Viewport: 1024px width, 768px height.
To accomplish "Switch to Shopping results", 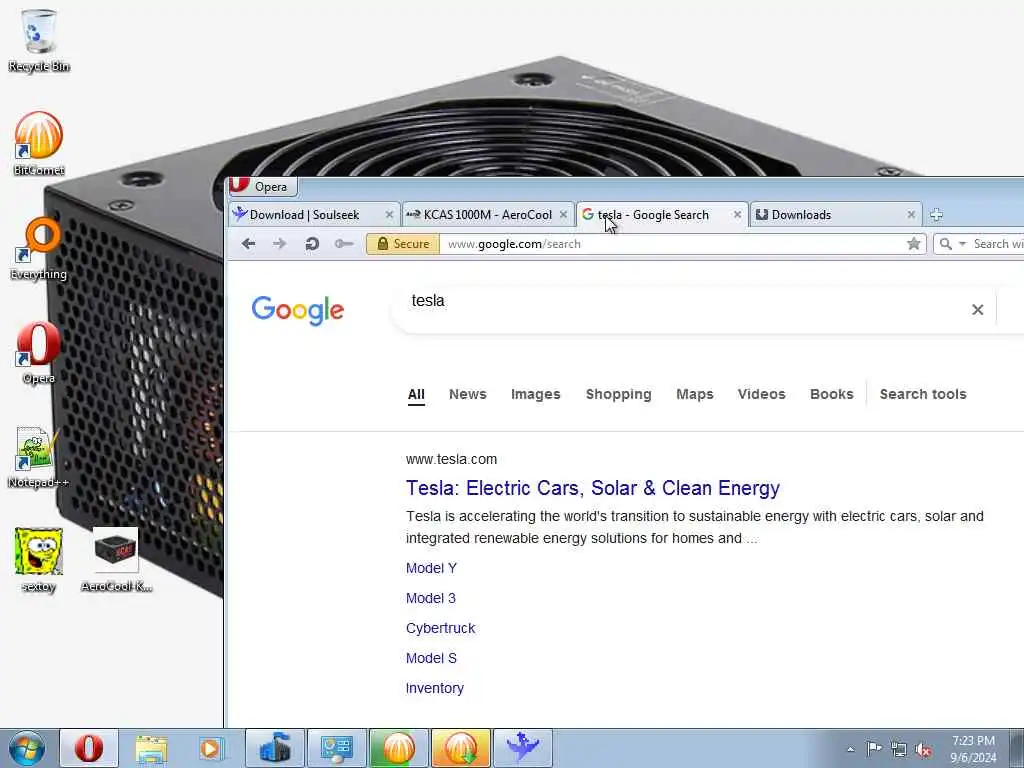I will click(618, 394).
